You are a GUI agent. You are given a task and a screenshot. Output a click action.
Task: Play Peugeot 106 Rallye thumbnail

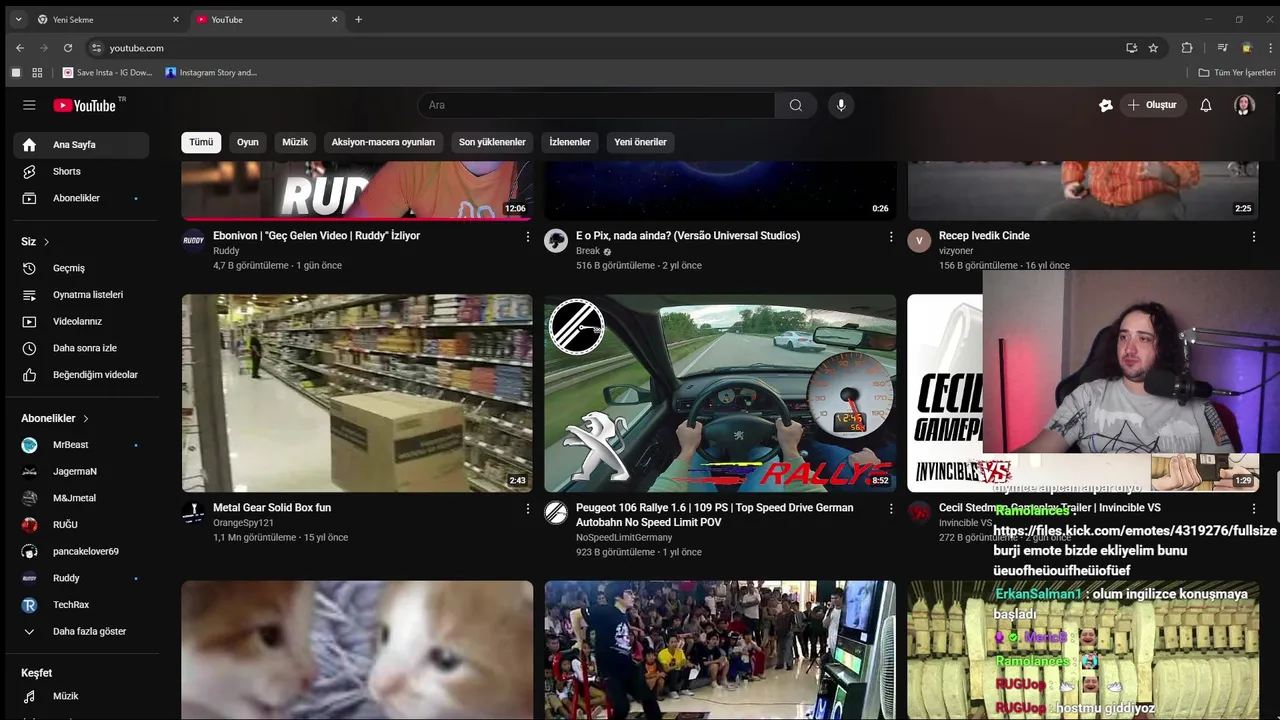pyautogui.click(x=720, y=393)
